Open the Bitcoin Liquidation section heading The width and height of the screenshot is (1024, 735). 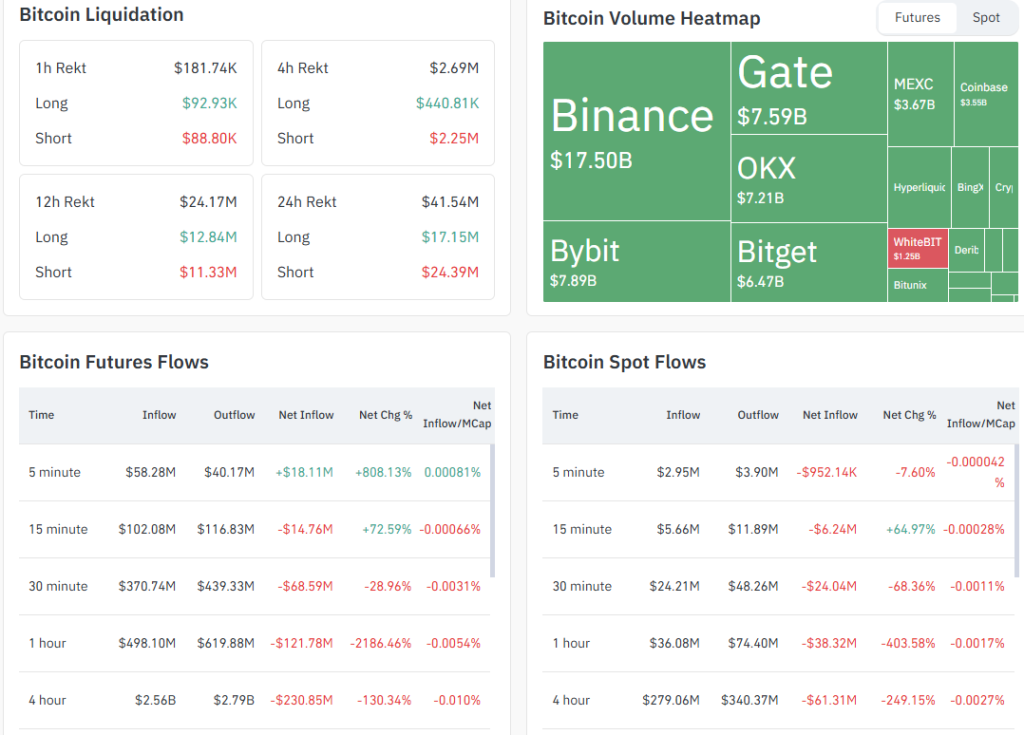tap(99, 15)
